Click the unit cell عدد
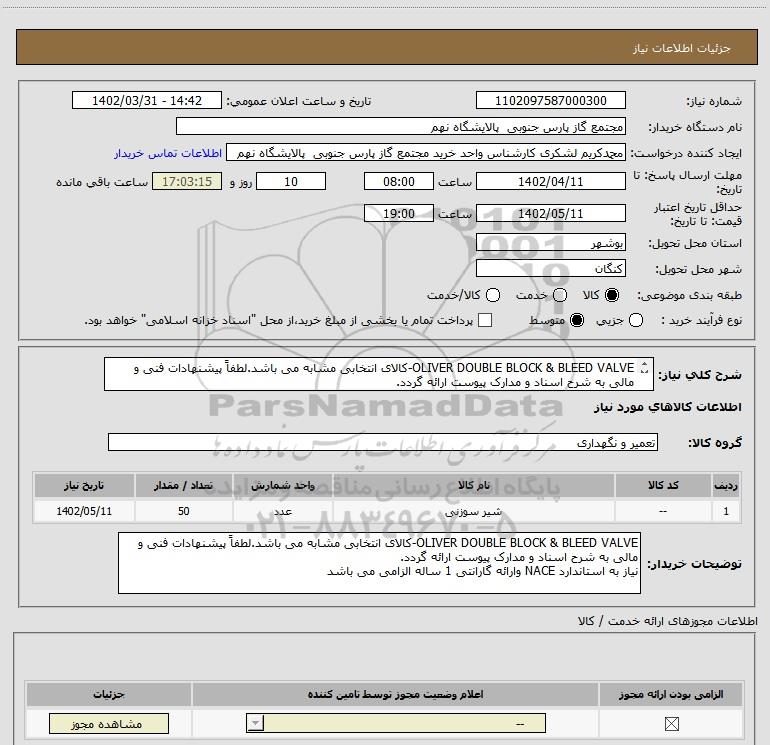770x745 pixels. [x=283, y=511]
